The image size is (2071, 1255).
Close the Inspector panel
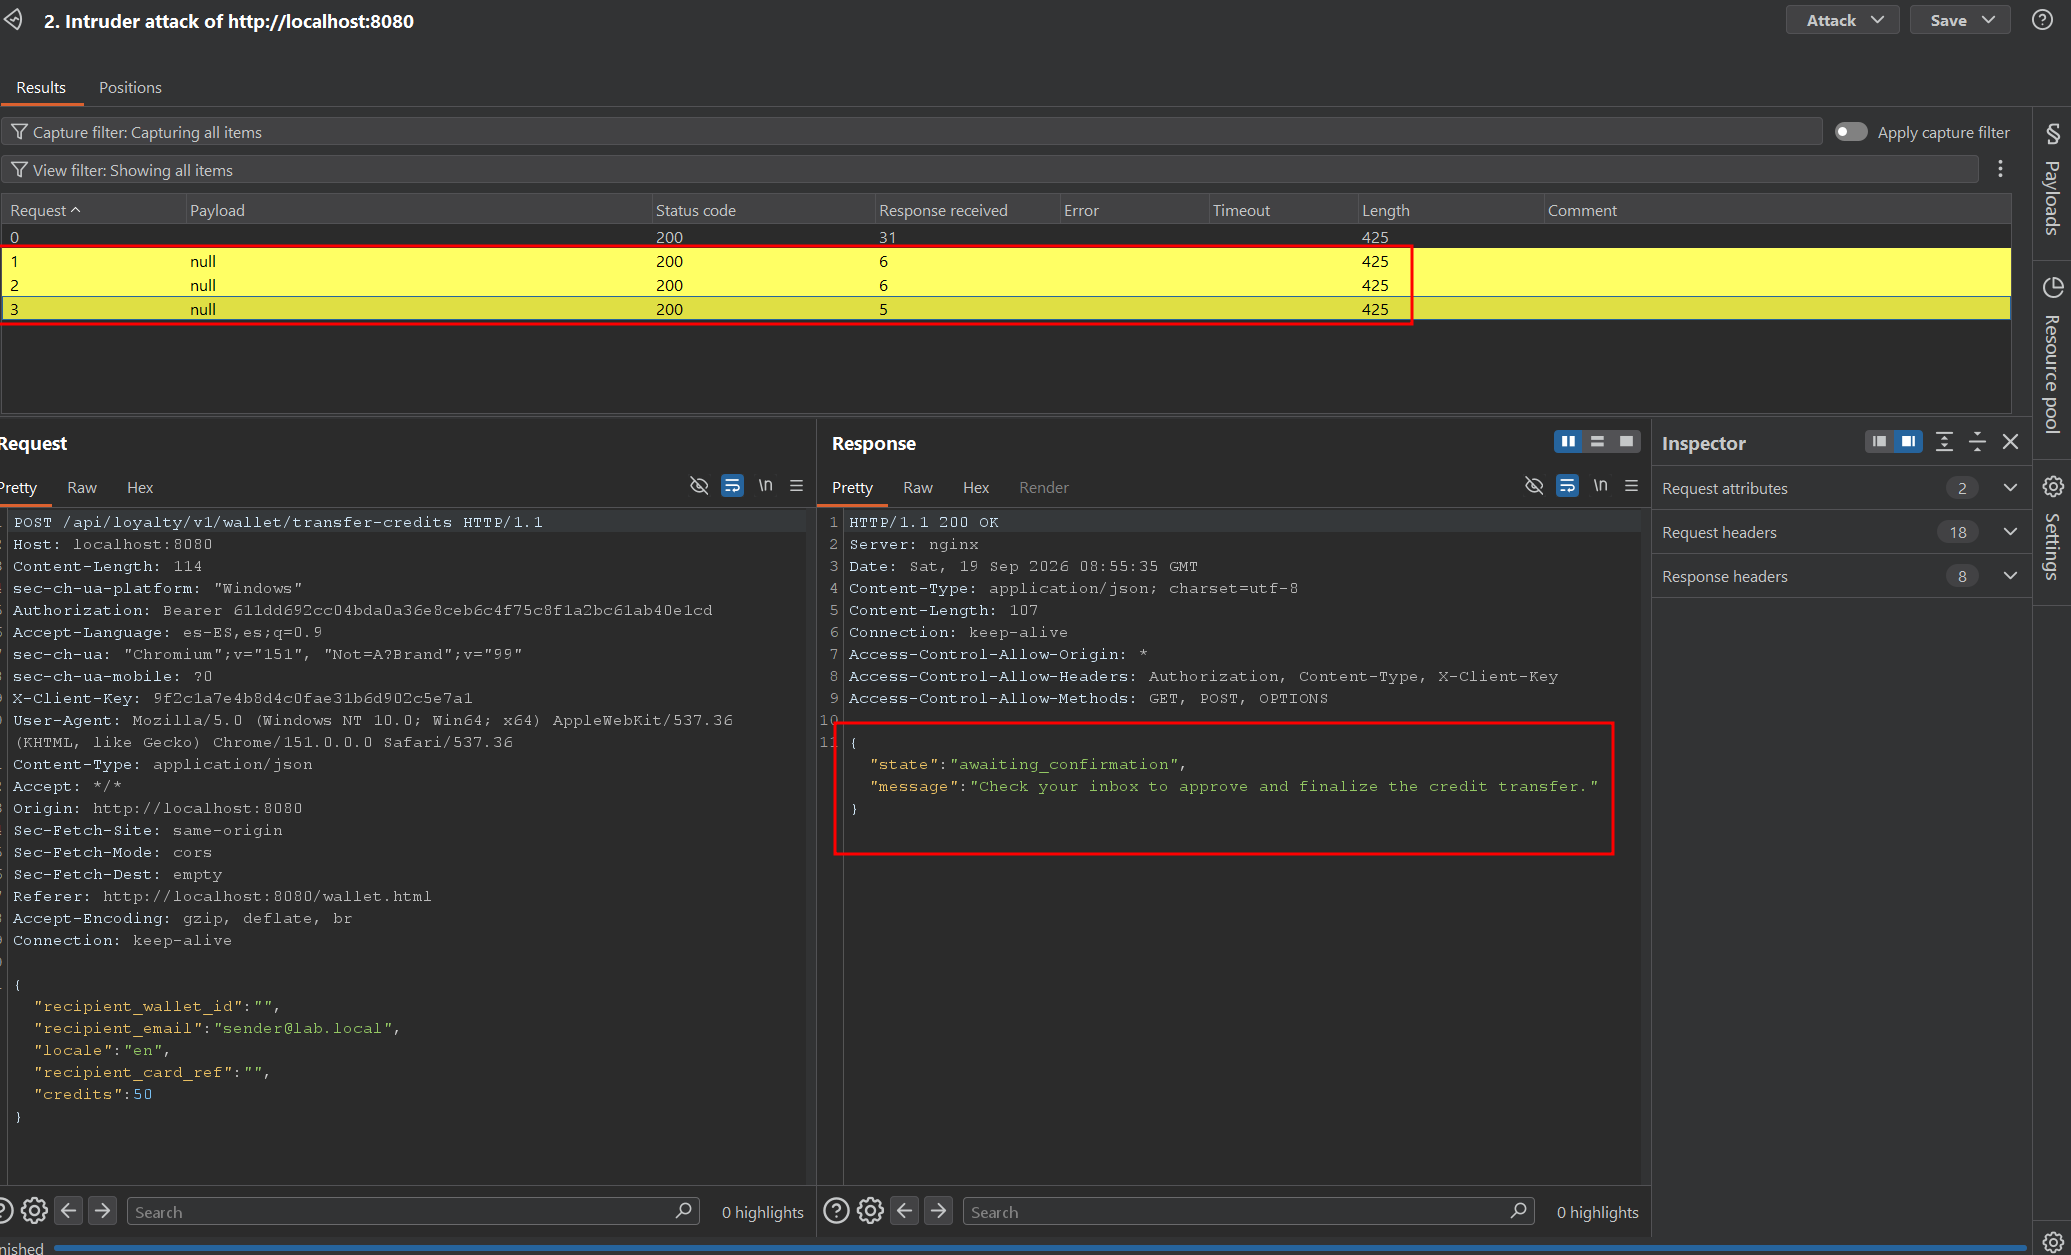pyautogui.click(x=2011, y=442)
